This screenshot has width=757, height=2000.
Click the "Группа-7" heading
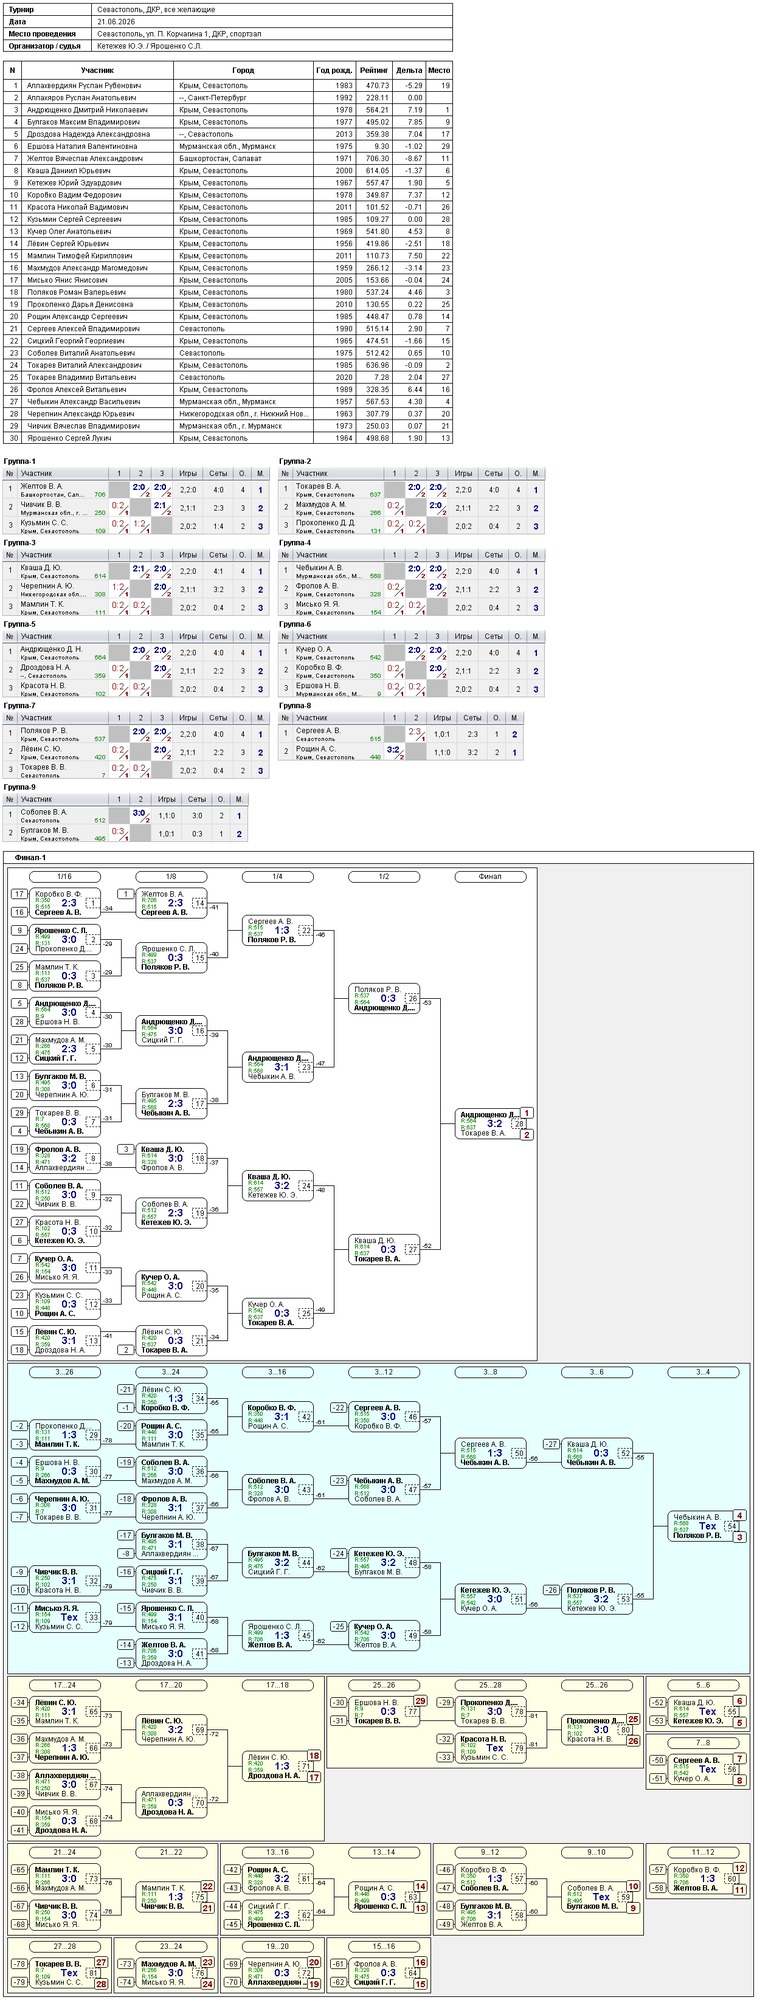click(x=20, y=705)
